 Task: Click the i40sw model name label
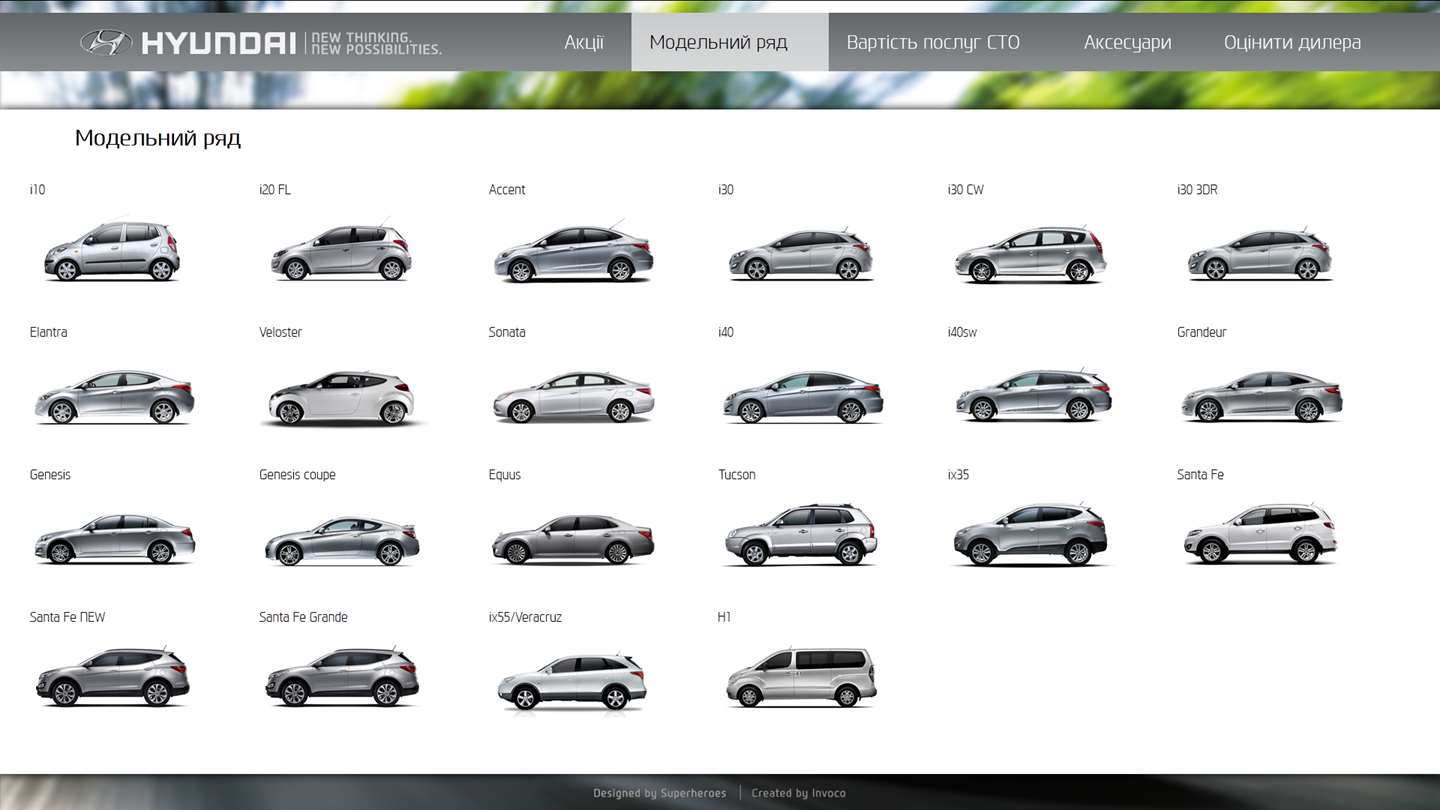pyautogui.click(x=962, y=332)
